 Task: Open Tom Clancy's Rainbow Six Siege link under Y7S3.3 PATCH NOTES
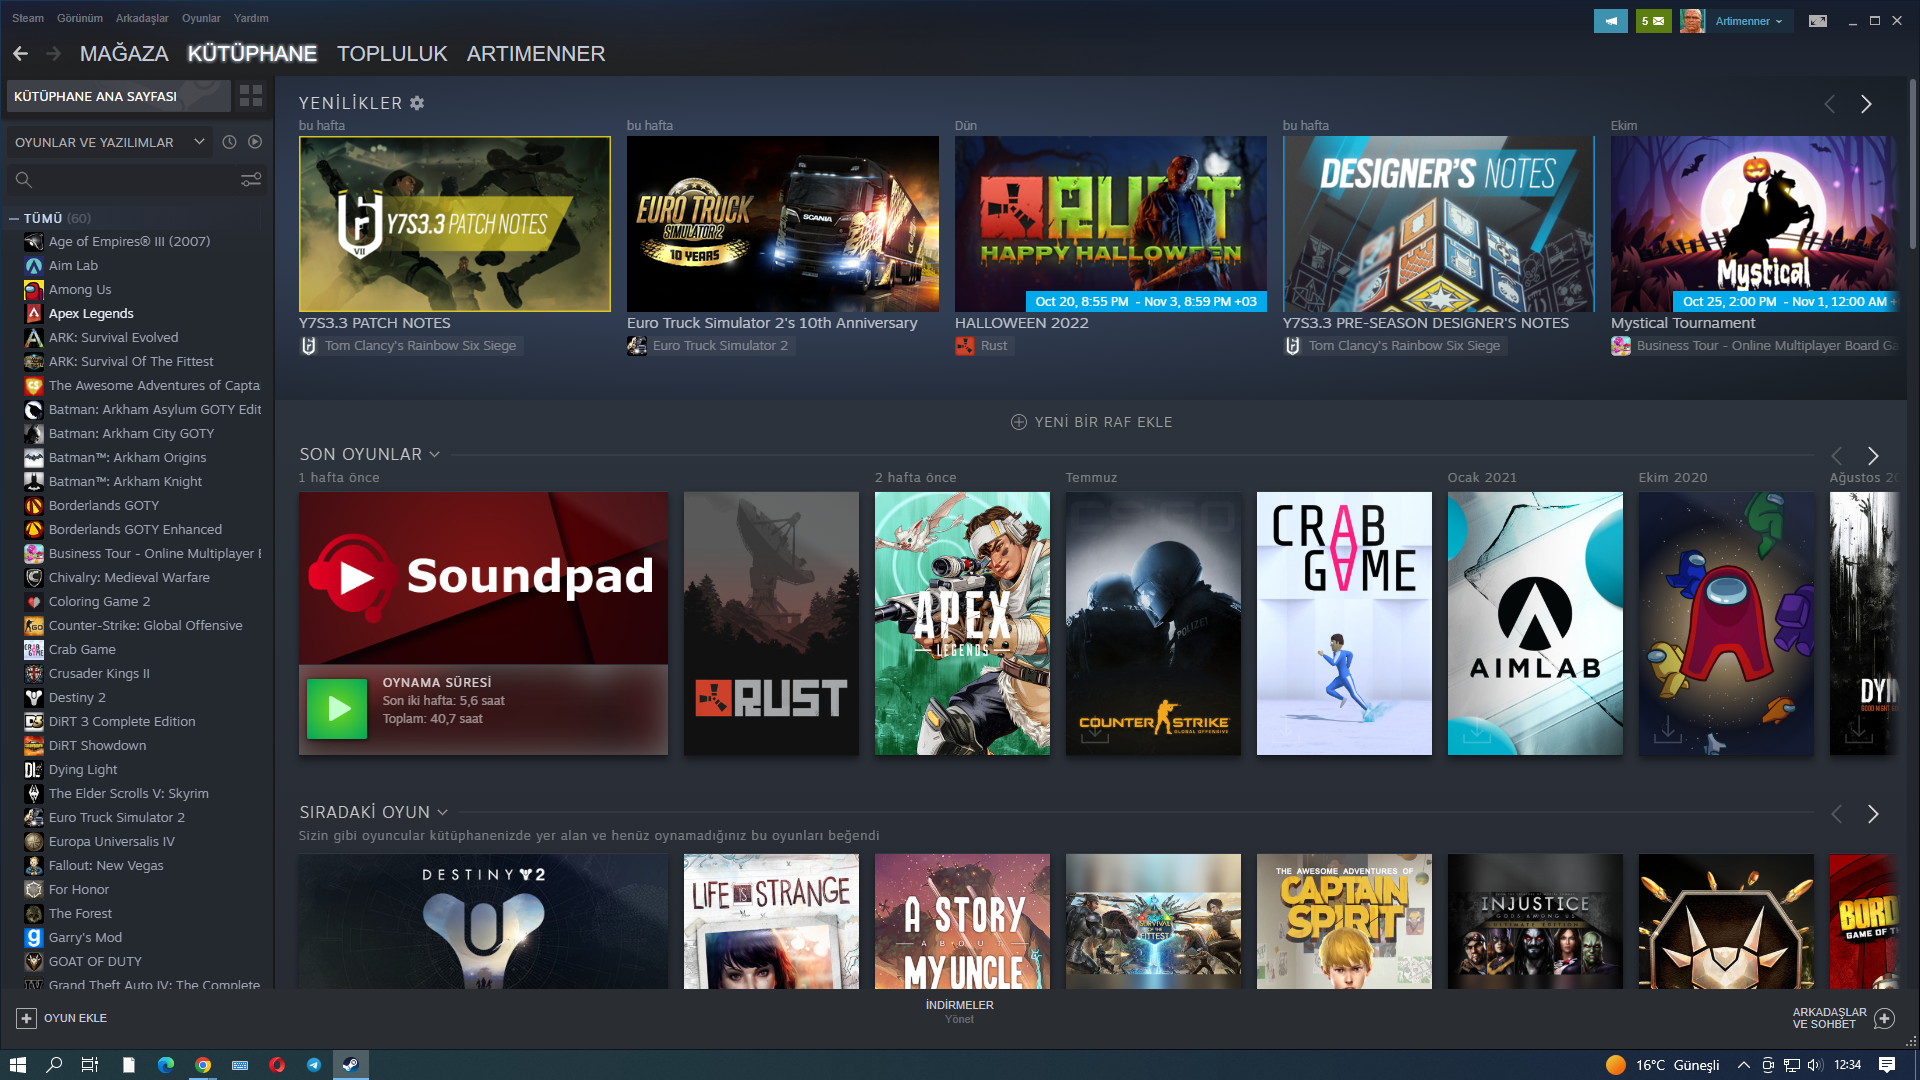(410, 346)
